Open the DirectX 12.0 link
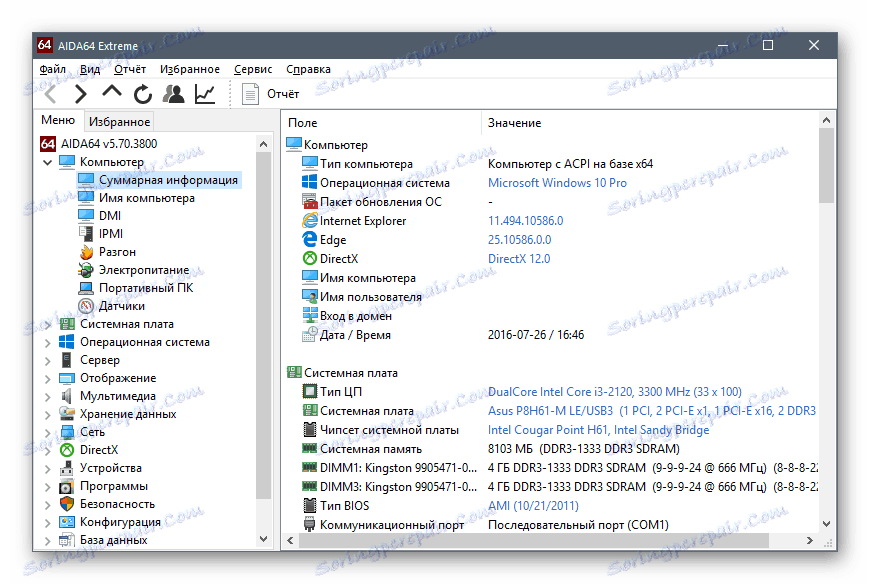Viewport: 870px width, 584px height. point(519,258)
